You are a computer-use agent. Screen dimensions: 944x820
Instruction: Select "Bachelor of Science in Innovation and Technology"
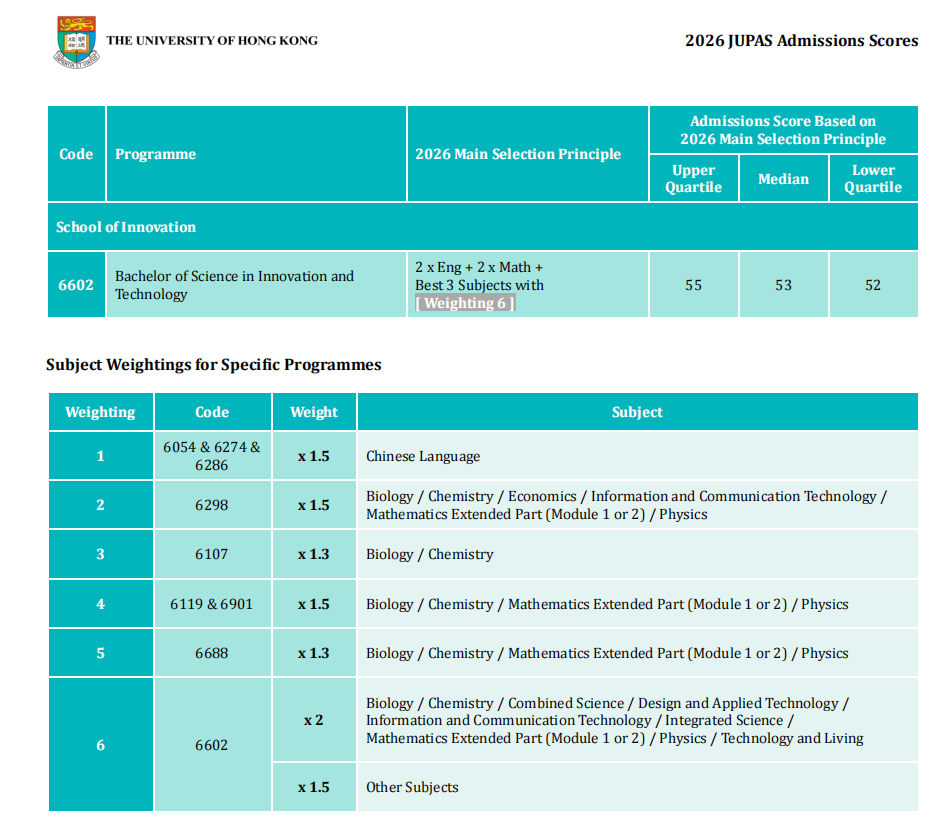pos(235,285)
